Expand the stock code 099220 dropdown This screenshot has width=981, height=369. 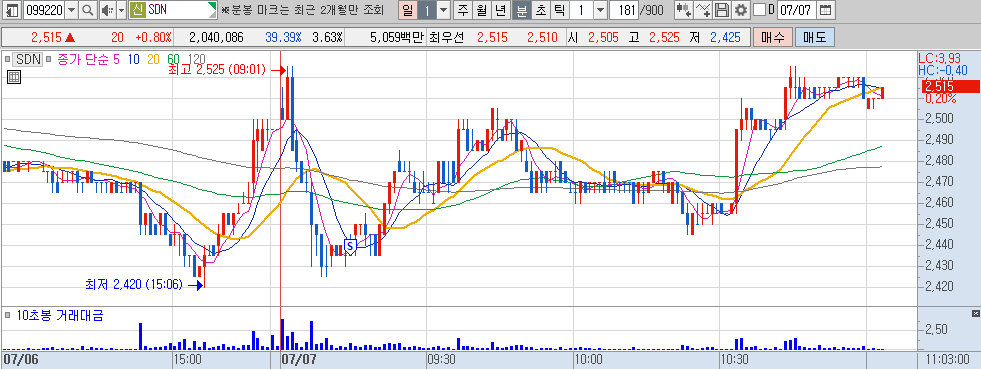point(71,10)
